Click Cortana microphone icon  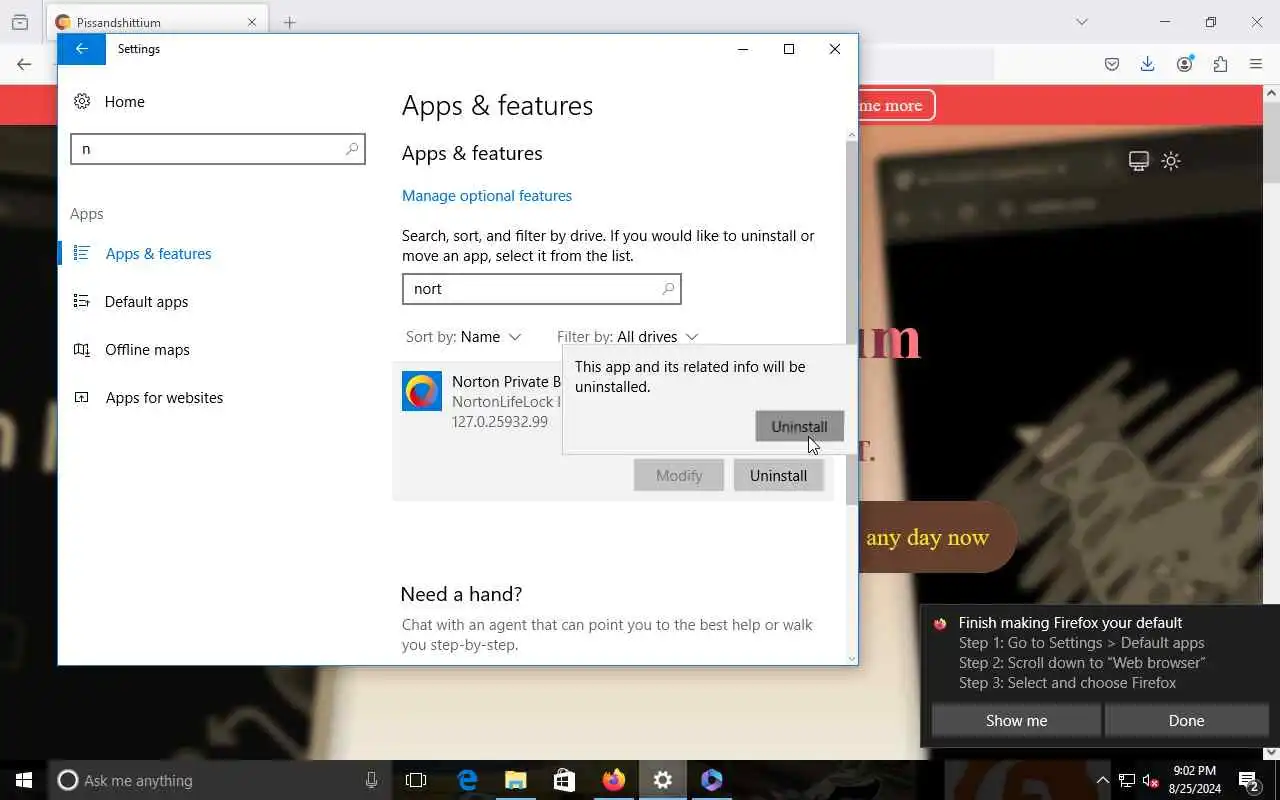(371, 780)
